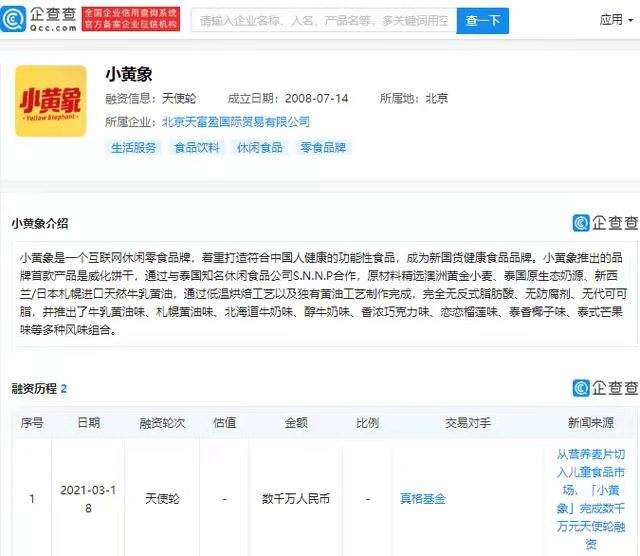This screenshot has width=640, height=556.
Task: Open the 从营养麦片切入儿童食品市场 news link
Action: [x=591, y=499]
